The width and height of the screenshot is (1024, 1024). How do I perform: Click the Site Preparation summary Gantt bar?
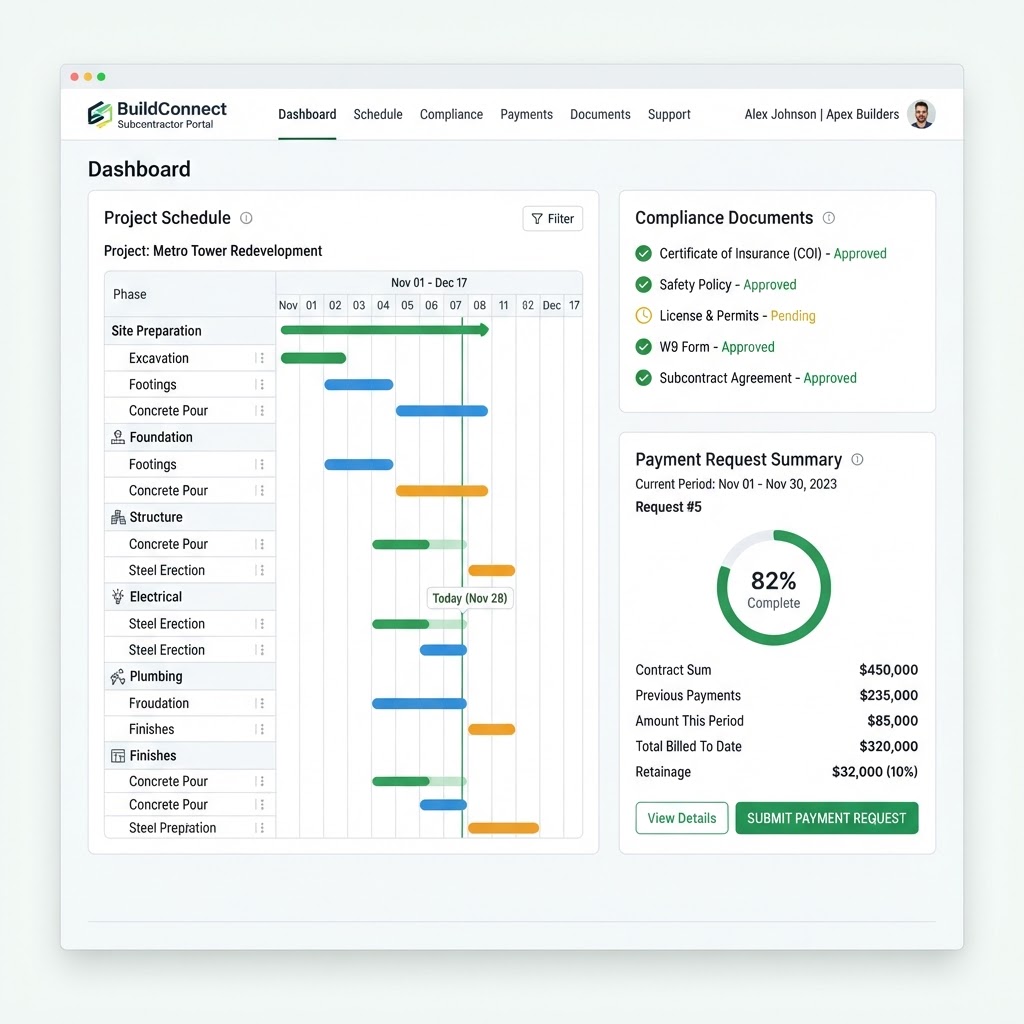pos(385,330)
